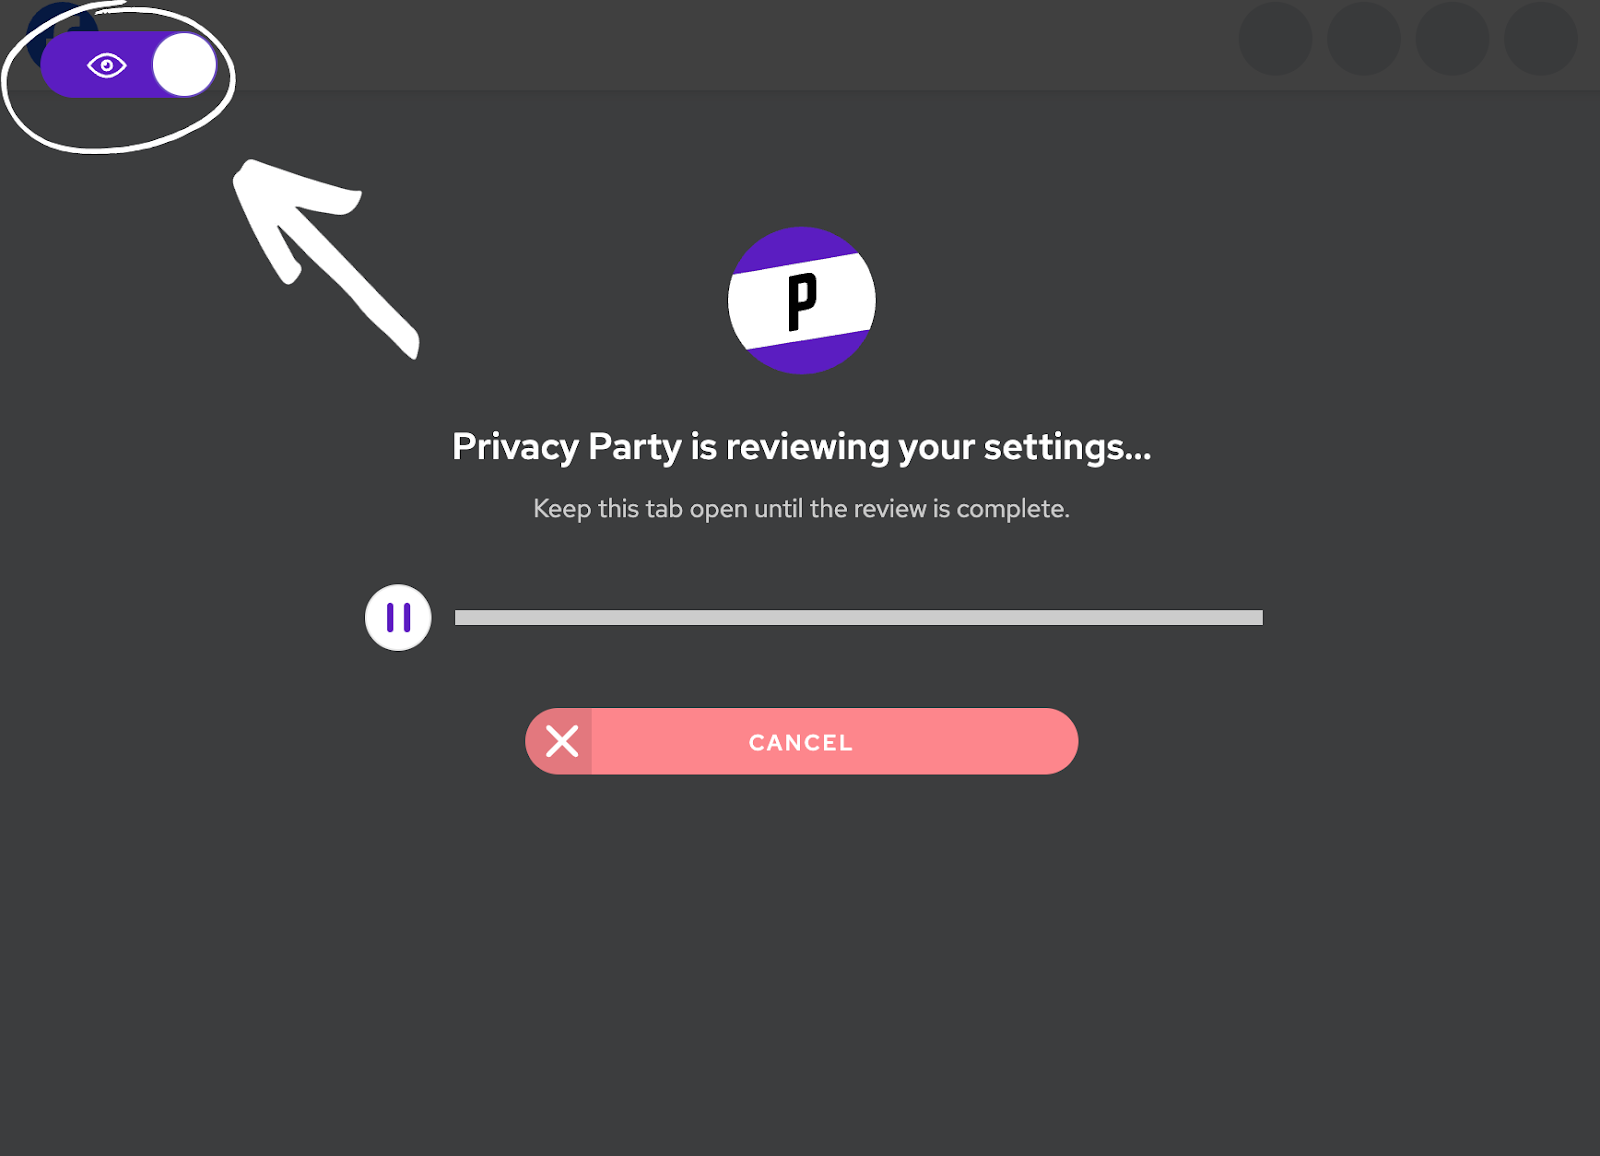Click the X icon on the cancel button
The width and height of the screenshot is (1600, 1156).
click(x=562, y=742)
